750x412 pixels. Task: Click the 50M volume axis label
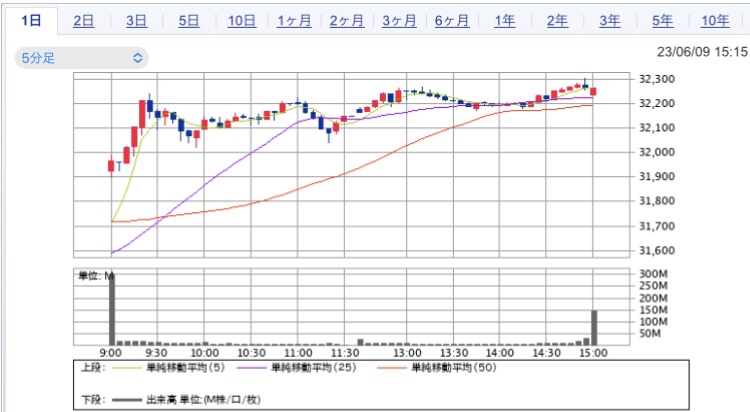tap(650, 334)
